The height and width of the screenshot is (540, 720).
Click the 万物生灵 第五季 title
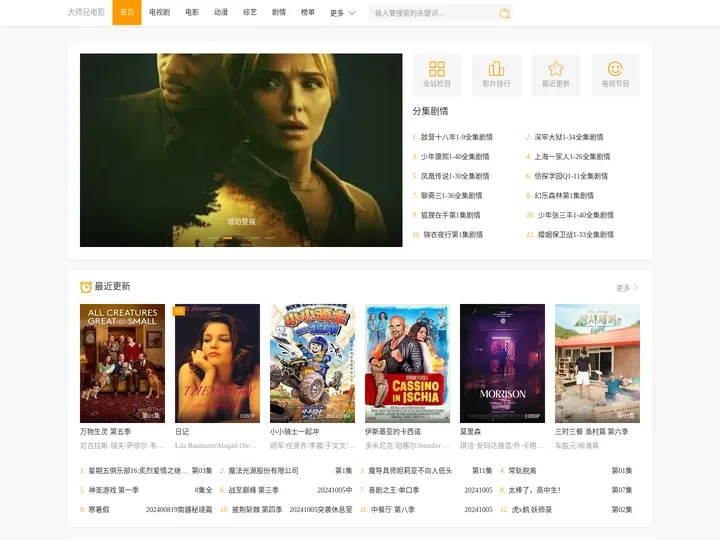pyautogui.click(x=105, y=432)
